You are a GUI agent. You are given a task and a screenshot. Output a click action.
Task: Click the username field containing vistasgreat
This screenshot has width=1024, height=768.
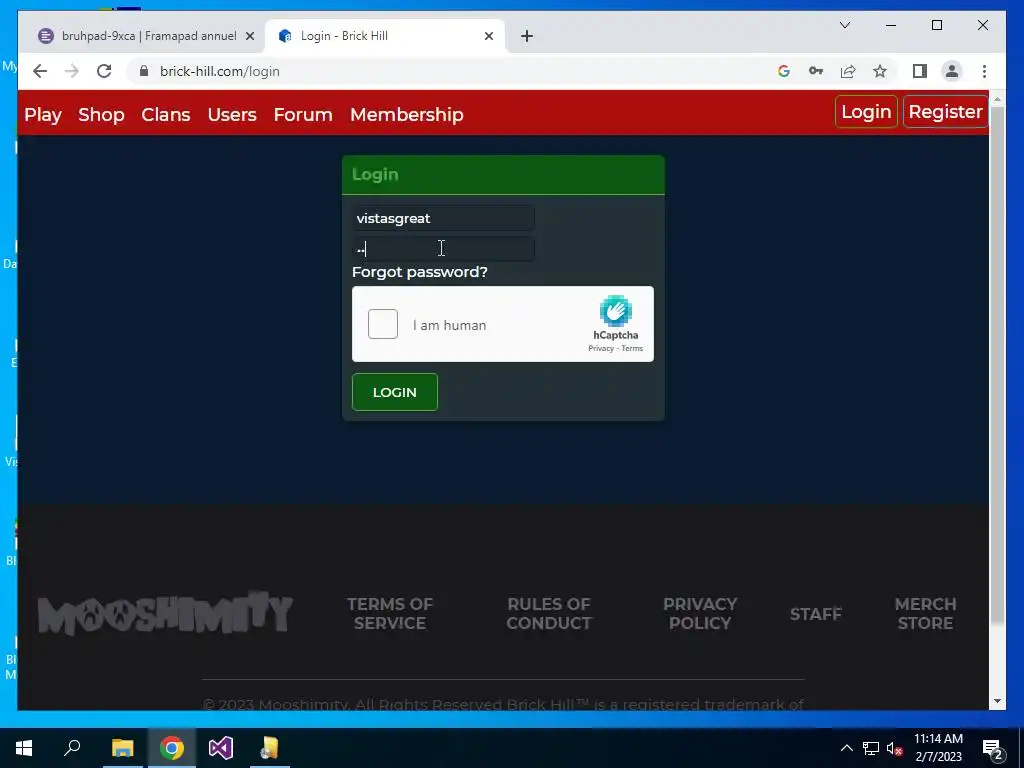coord(443,218)
